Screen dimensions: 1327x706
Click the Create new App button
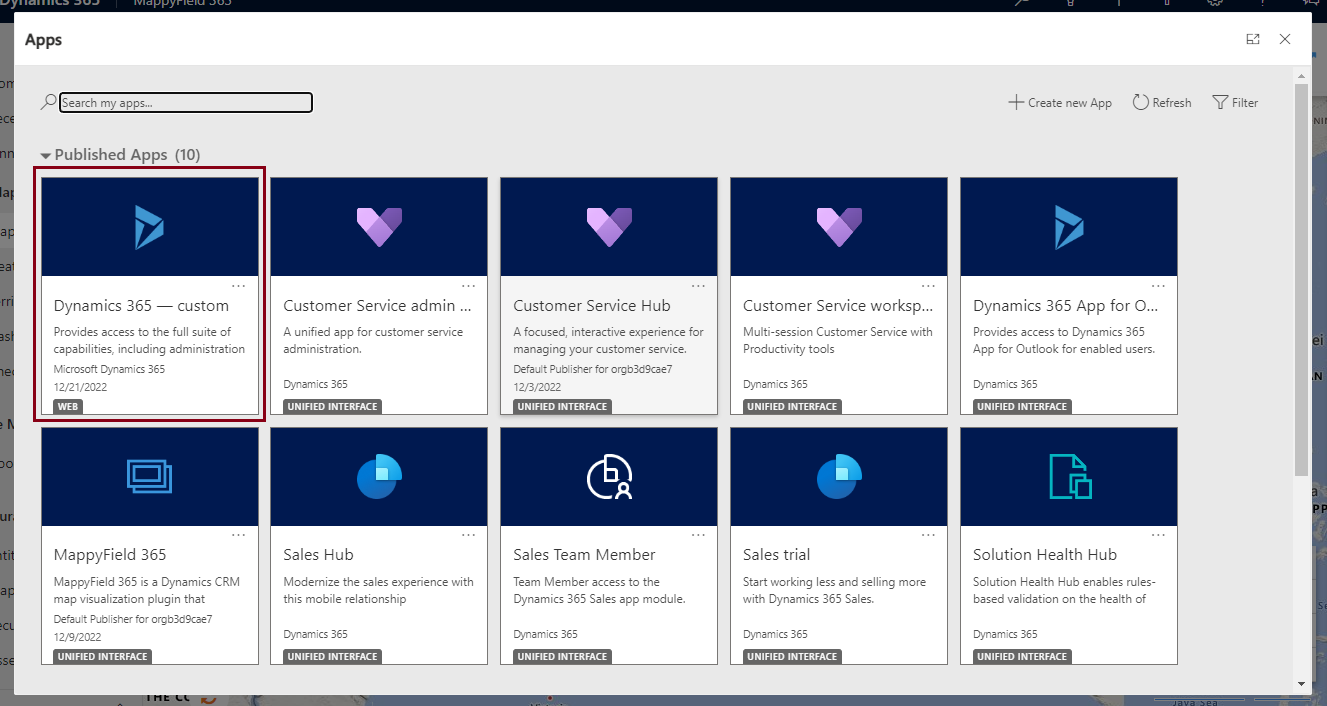[1060, 102]
